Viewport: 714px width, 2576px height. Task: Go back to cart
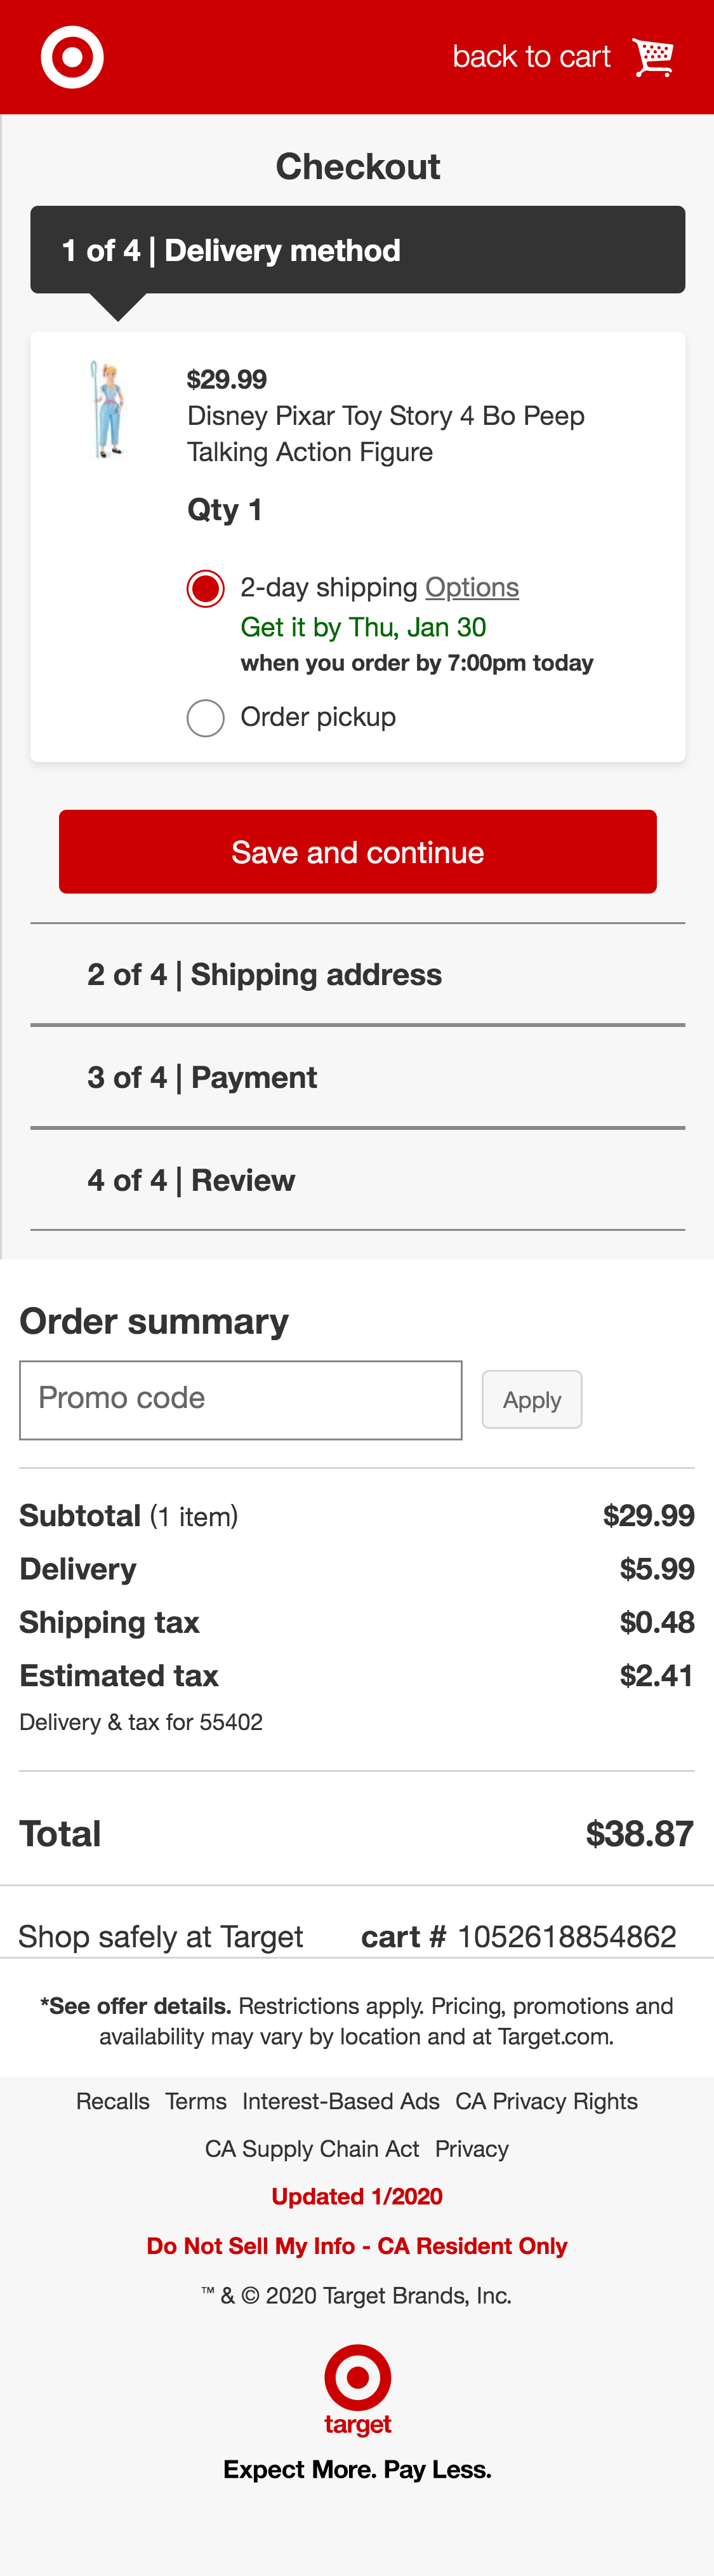click(531, 57)
